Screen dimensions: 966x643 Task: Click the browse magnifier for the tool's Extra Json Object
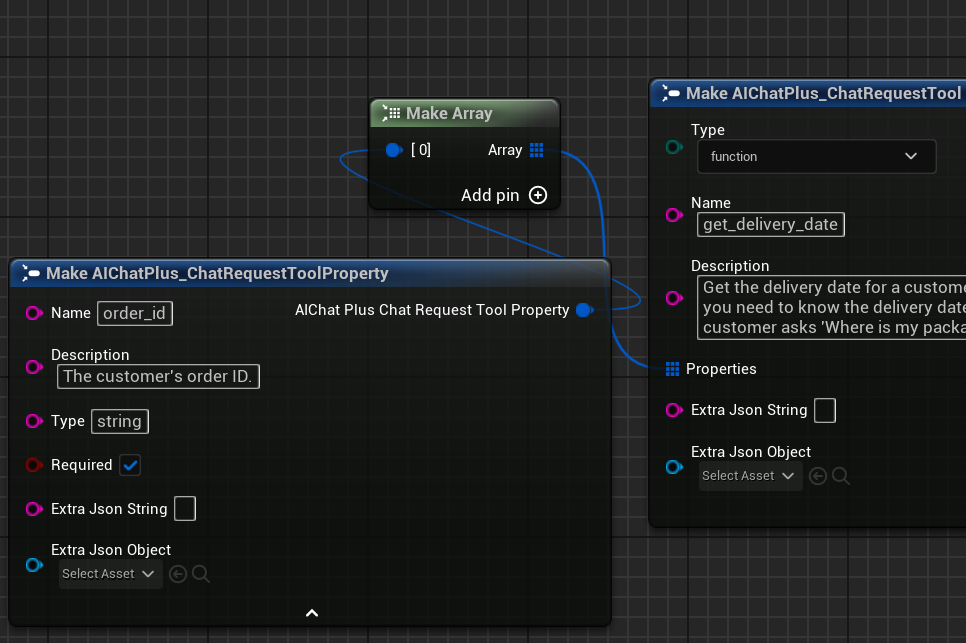tap(841, 475)
